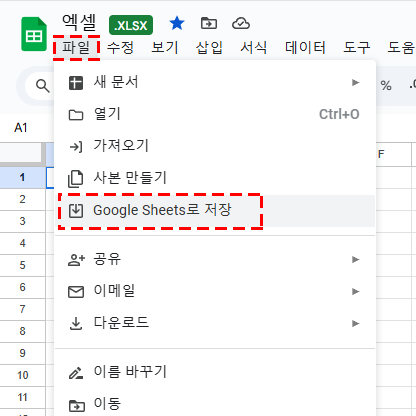
Task: Open the 데이터 menu
Action: (x=305, y=48)
